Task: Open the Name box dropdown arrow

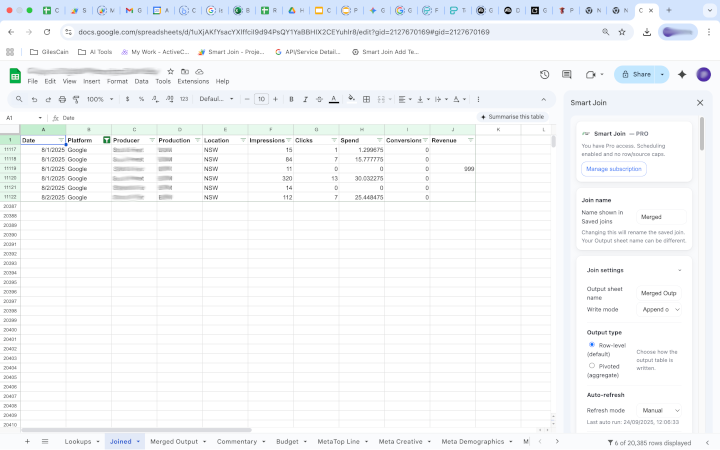Action: pyautogui.click(x=40, y=118)
